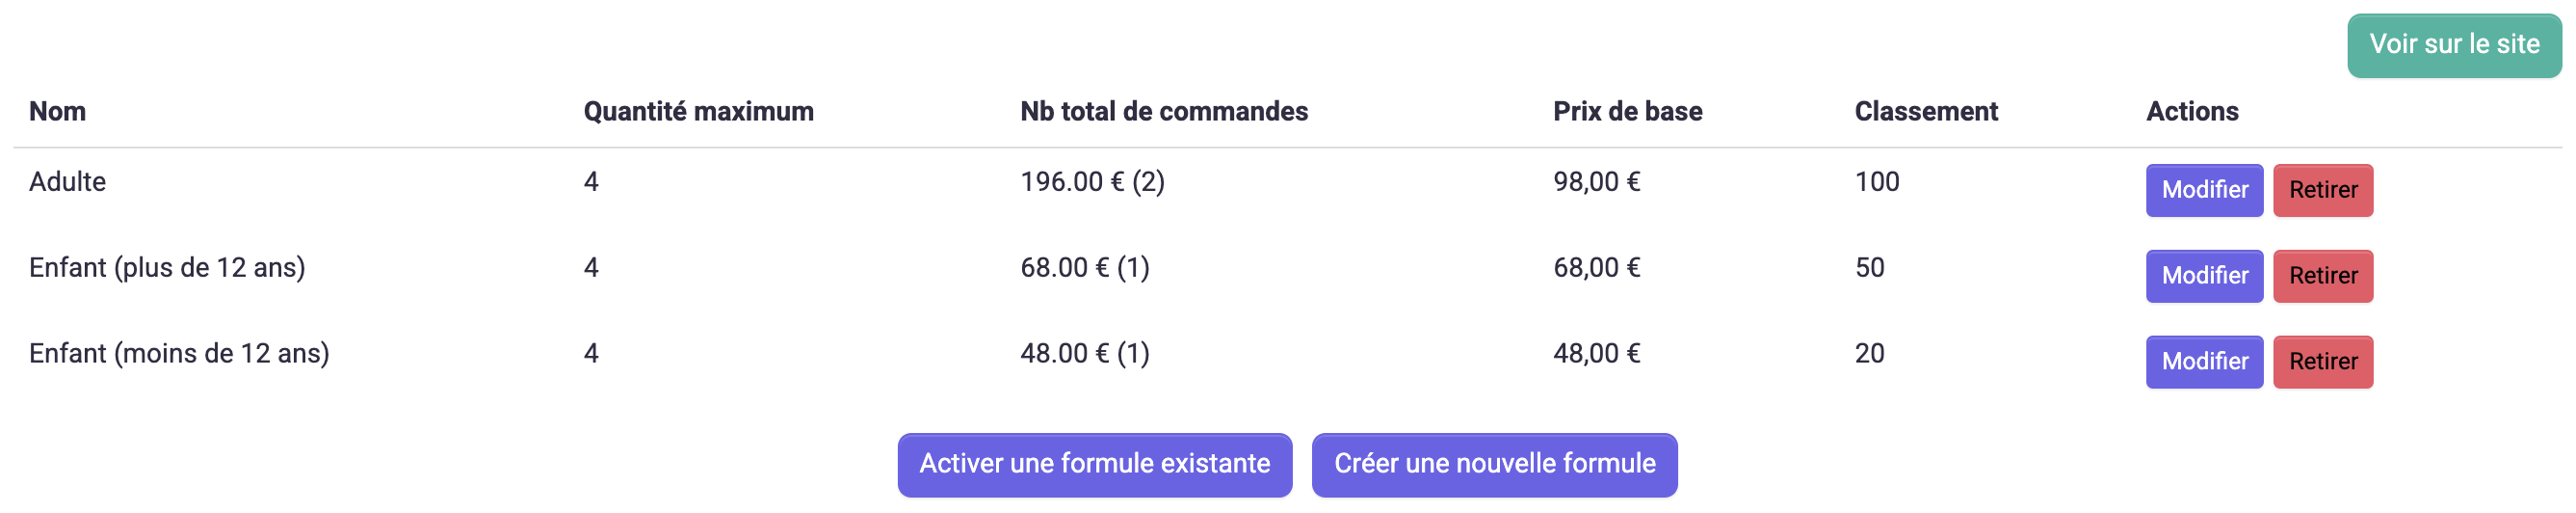This screenshot has width=2576, height=513.
Task: Remove the Adulte formula with Retirer
Action: pyautogui.click(x=2322, y=190)
